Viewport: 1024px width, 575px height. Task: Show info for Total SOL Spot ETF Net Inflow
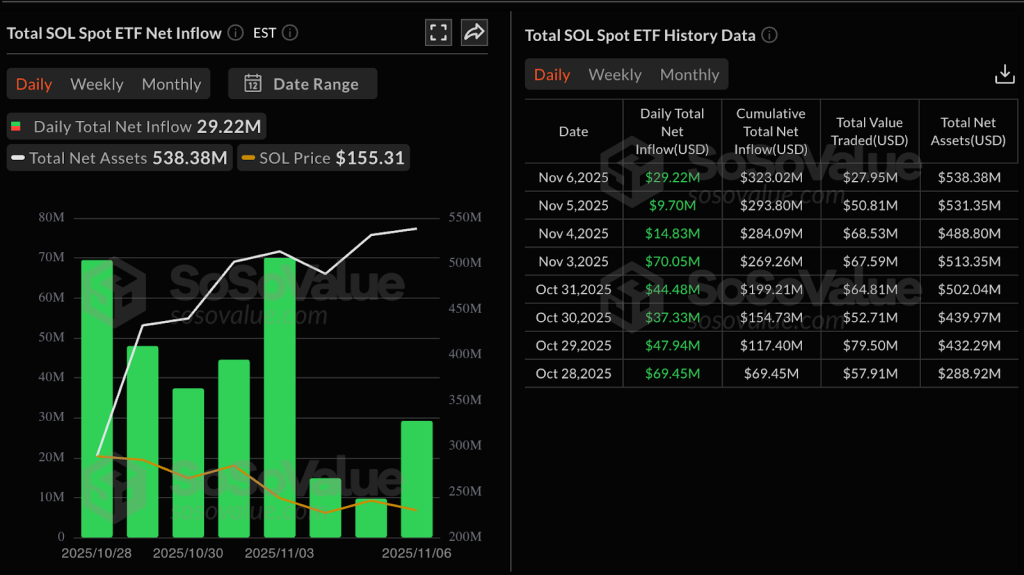[x=236, y=33]
